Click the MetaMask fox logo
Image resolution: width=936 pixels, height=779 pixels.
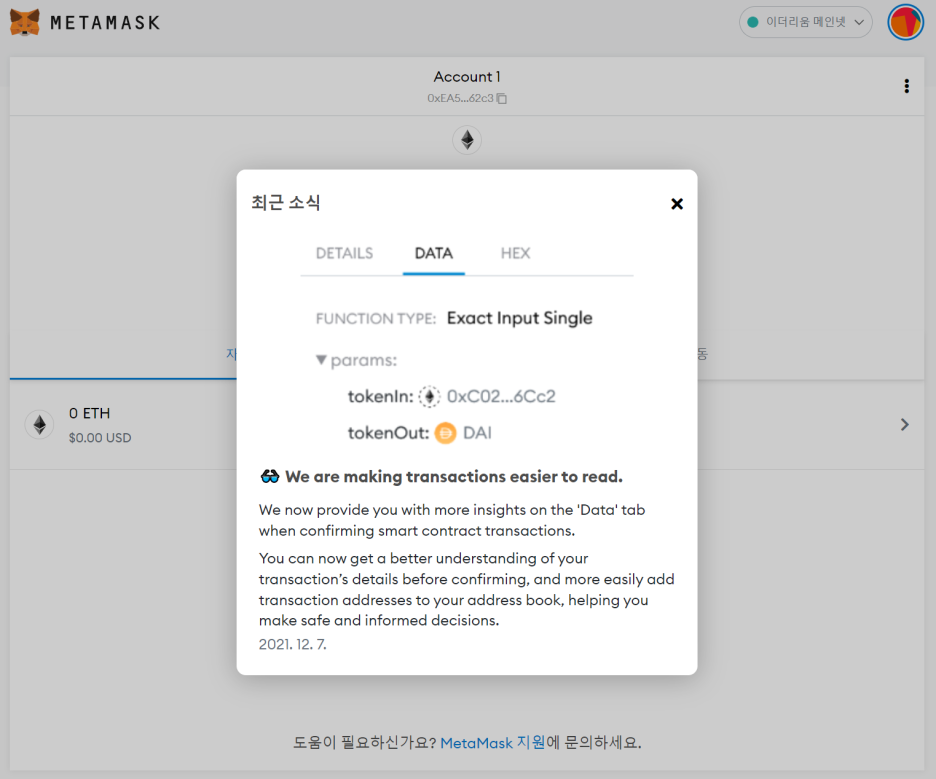coord(25,22)
